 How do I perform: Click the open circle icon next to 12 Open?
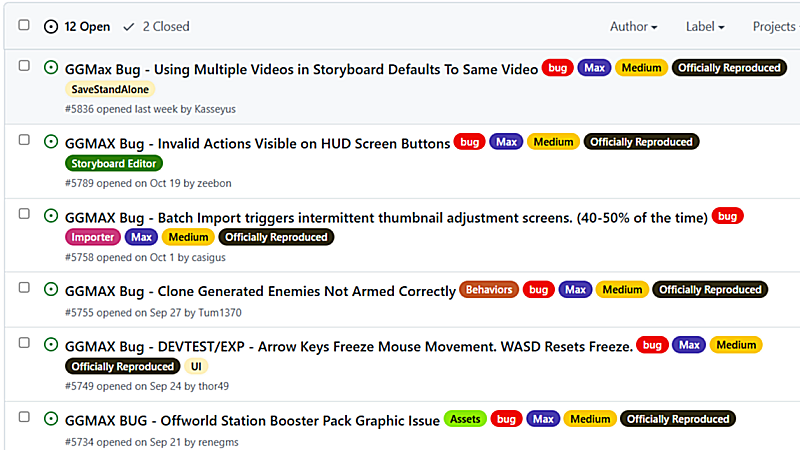[51, 27]
